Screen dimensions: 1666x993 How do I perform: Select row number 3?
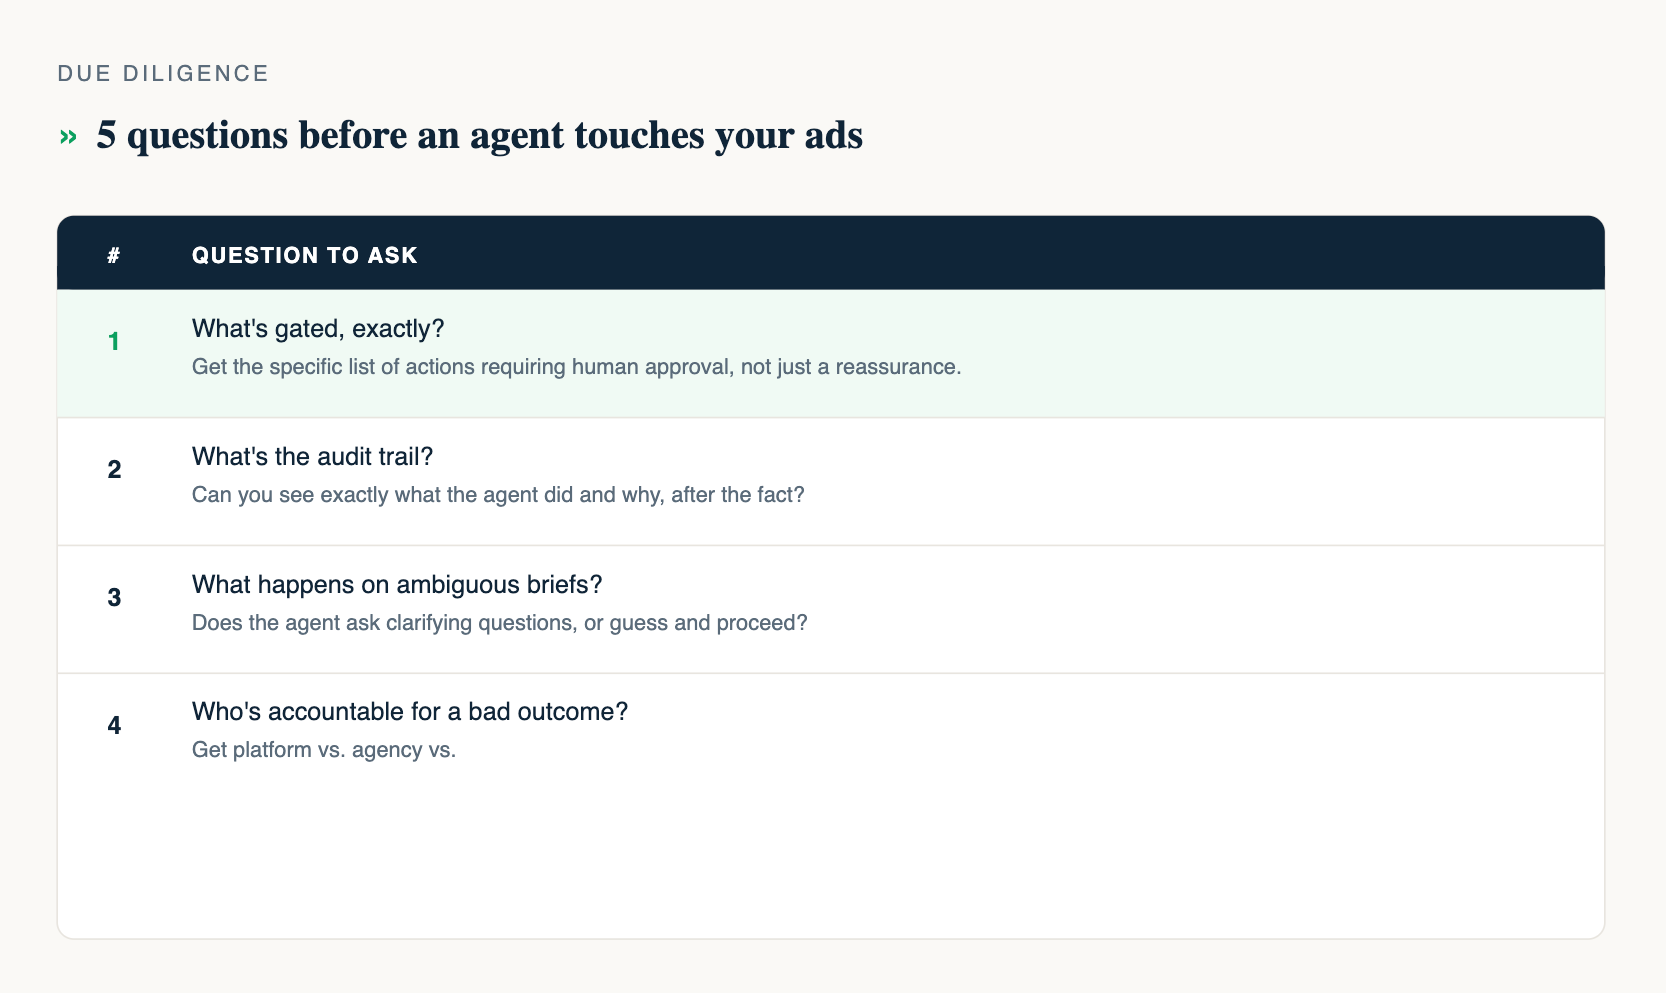click(x=114, y=598)
